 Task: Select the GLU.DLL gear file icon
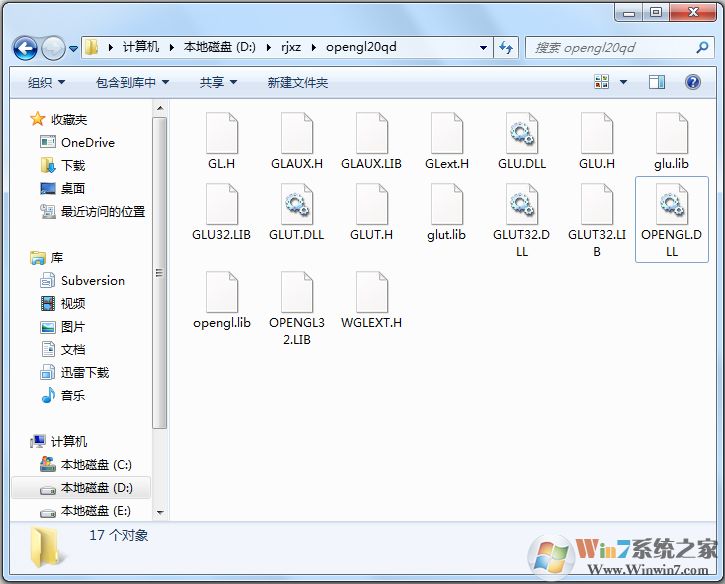tap(522, 133)
